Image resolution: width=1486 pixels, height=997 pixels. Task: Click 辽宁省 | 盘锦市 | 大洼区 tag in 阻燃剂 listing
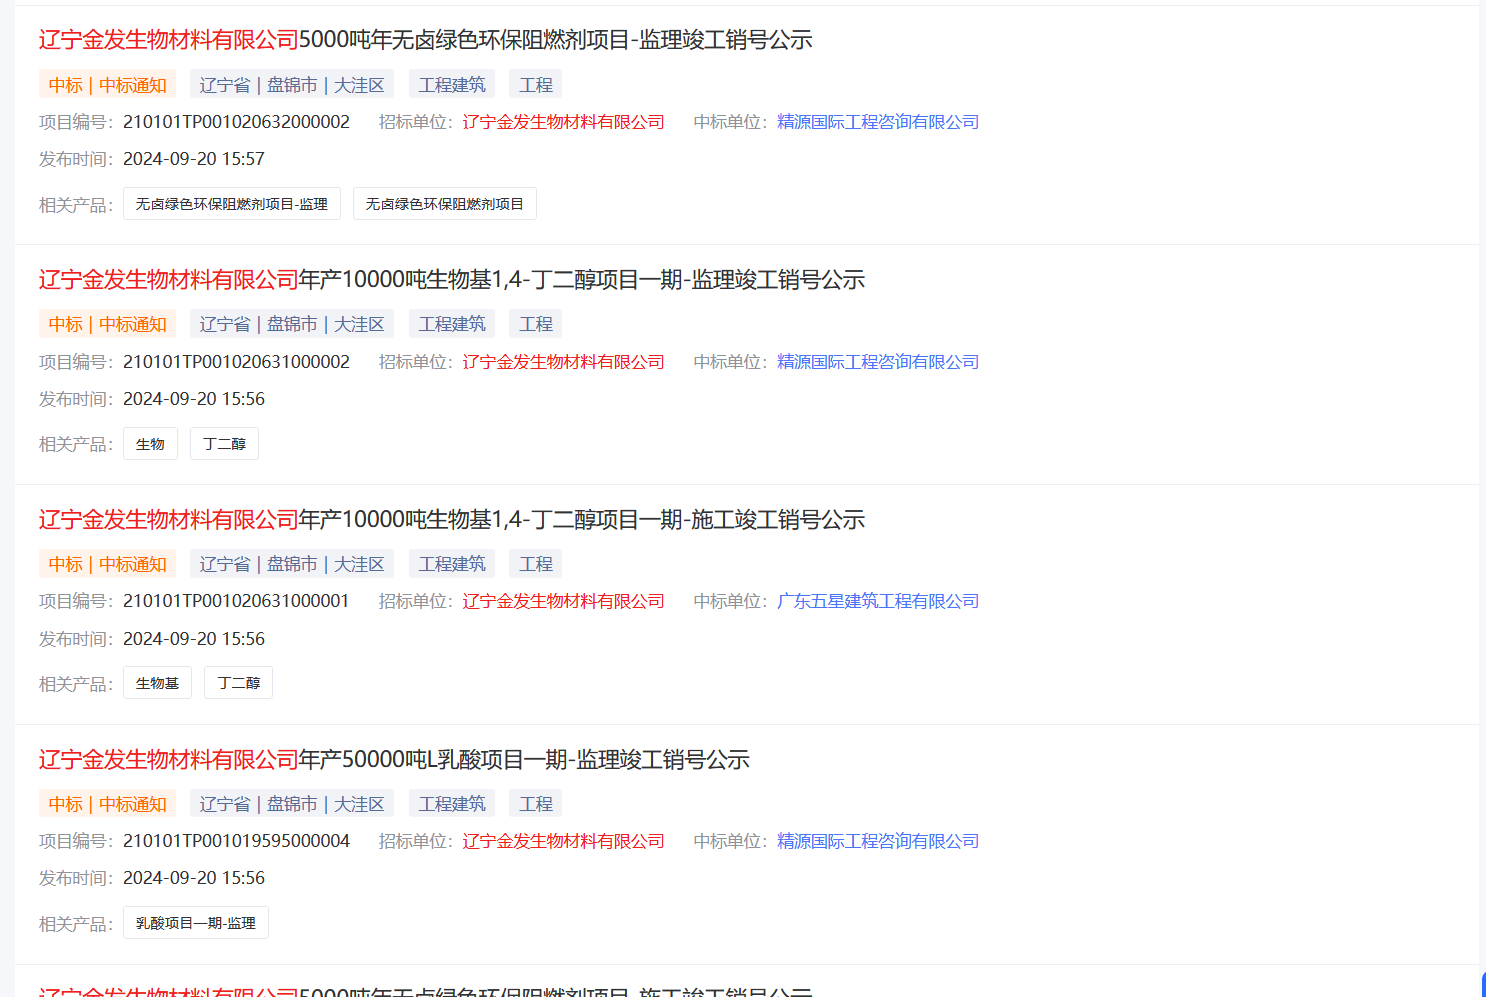(x=292, y=85)
